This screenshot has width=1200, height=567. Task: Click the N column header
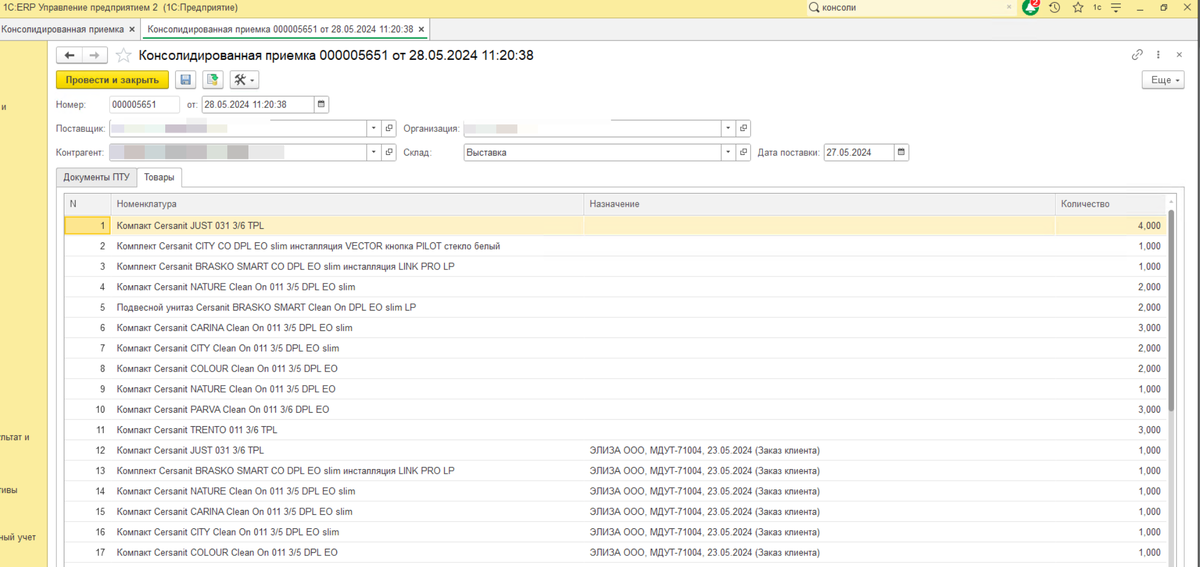click(88, 204)
